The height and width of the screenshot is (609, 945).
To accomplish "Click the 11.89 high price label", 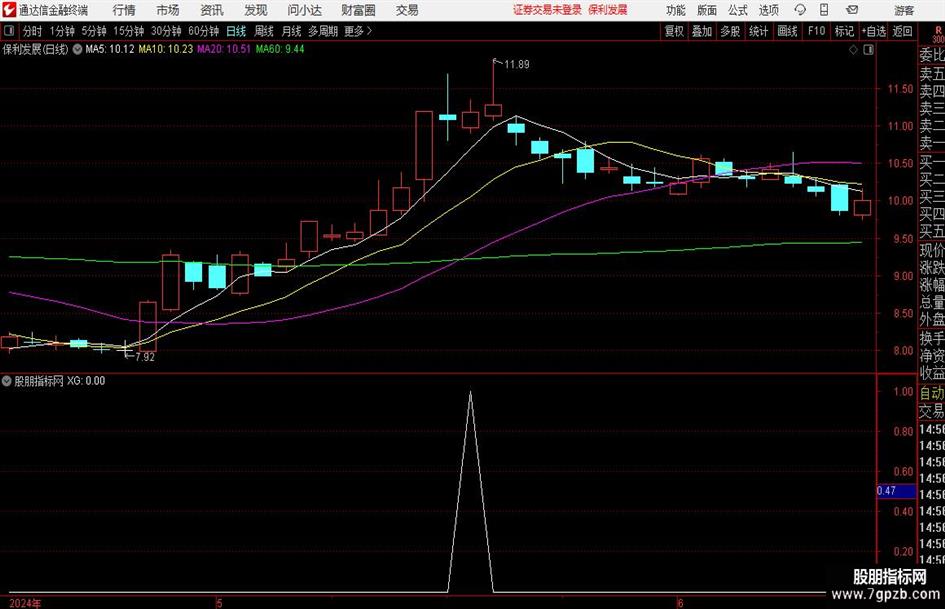I will (516, 65).
